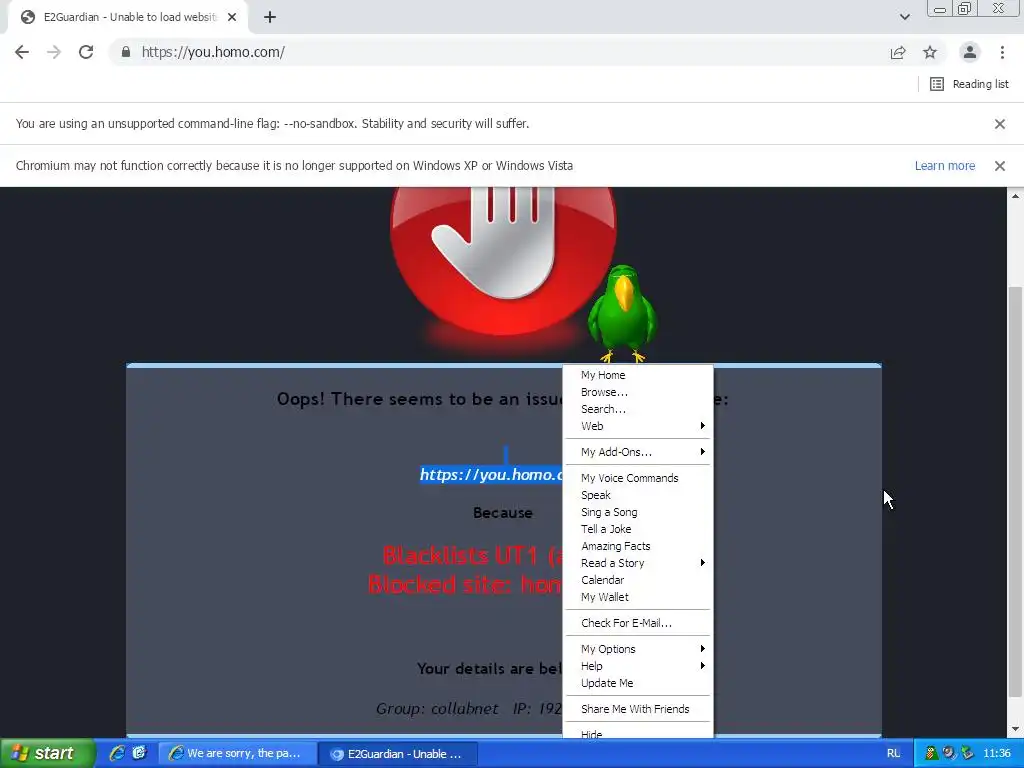
Task: Switch to E2Guardian taskbar button
Action: tap(398, 754)
